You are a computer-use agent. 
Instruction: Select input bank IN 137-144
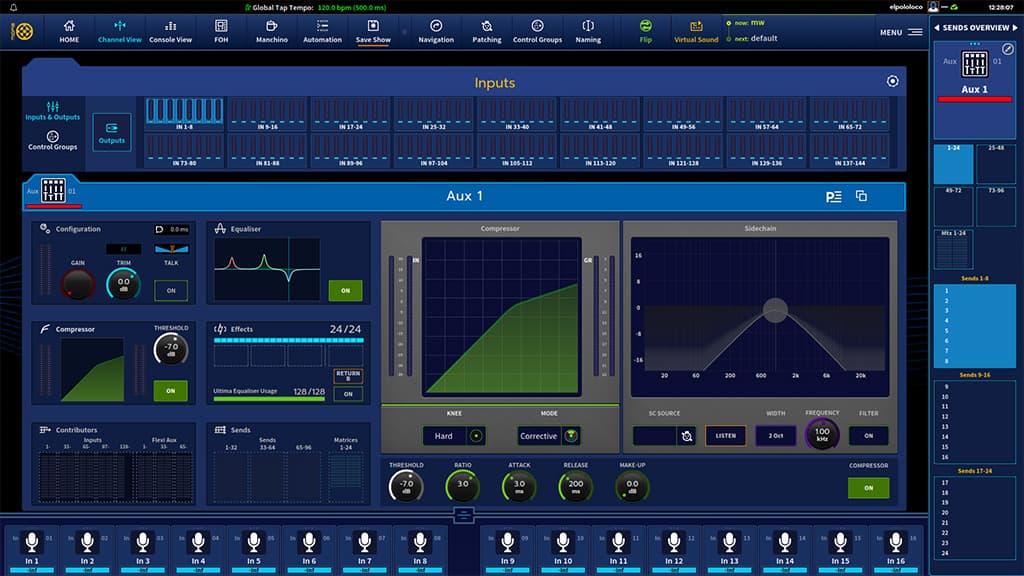coord(850,151)
